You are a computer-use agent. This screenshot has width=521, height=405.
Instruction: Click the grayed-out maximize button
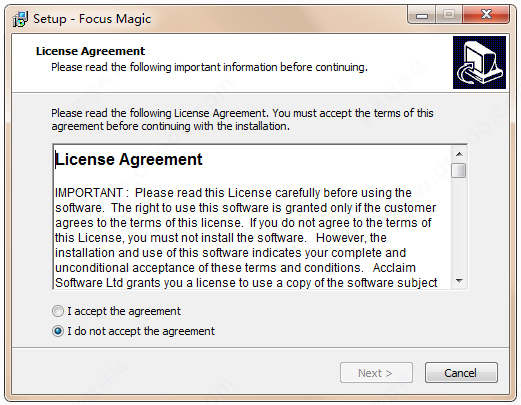[x=449, y=15]
